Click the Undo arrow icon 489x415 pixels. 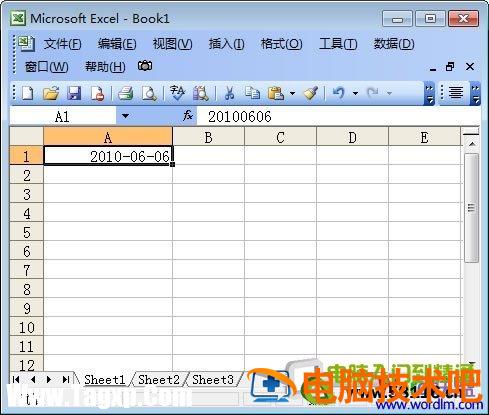coord(339,92)
